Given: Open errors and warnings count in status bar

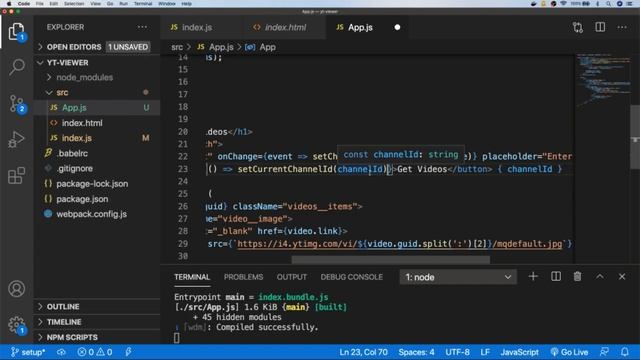Looking at the screenshot, I should pyautogui.click(x=95, y=352).
